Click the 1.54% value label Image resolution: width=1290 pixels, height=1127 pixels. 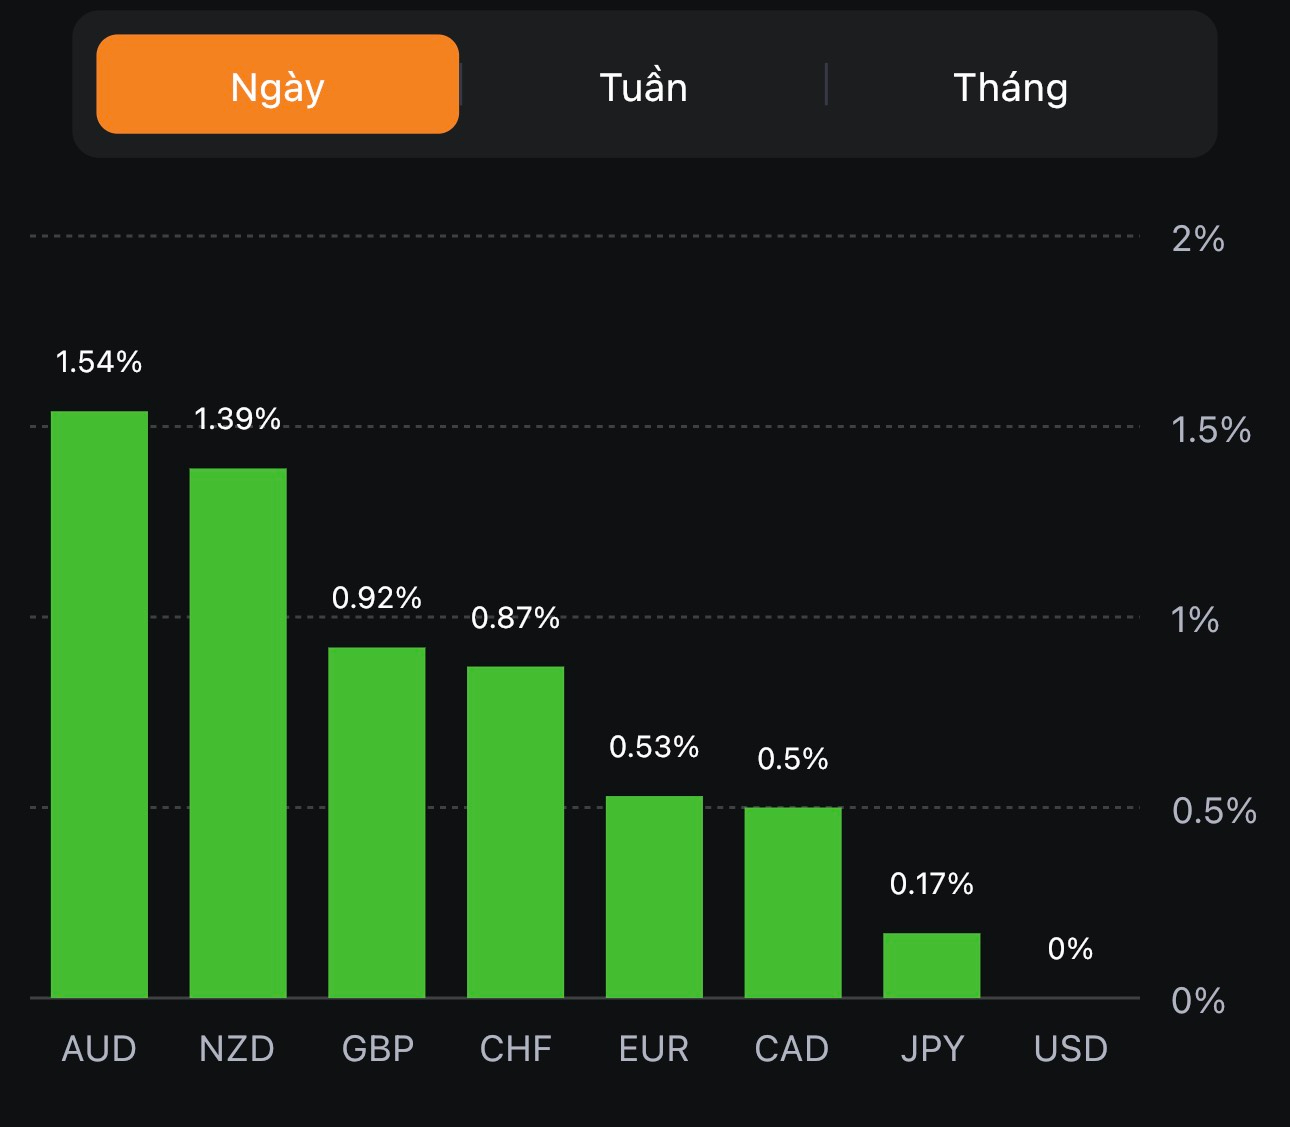pyautogui.click(x=99, y=362)
